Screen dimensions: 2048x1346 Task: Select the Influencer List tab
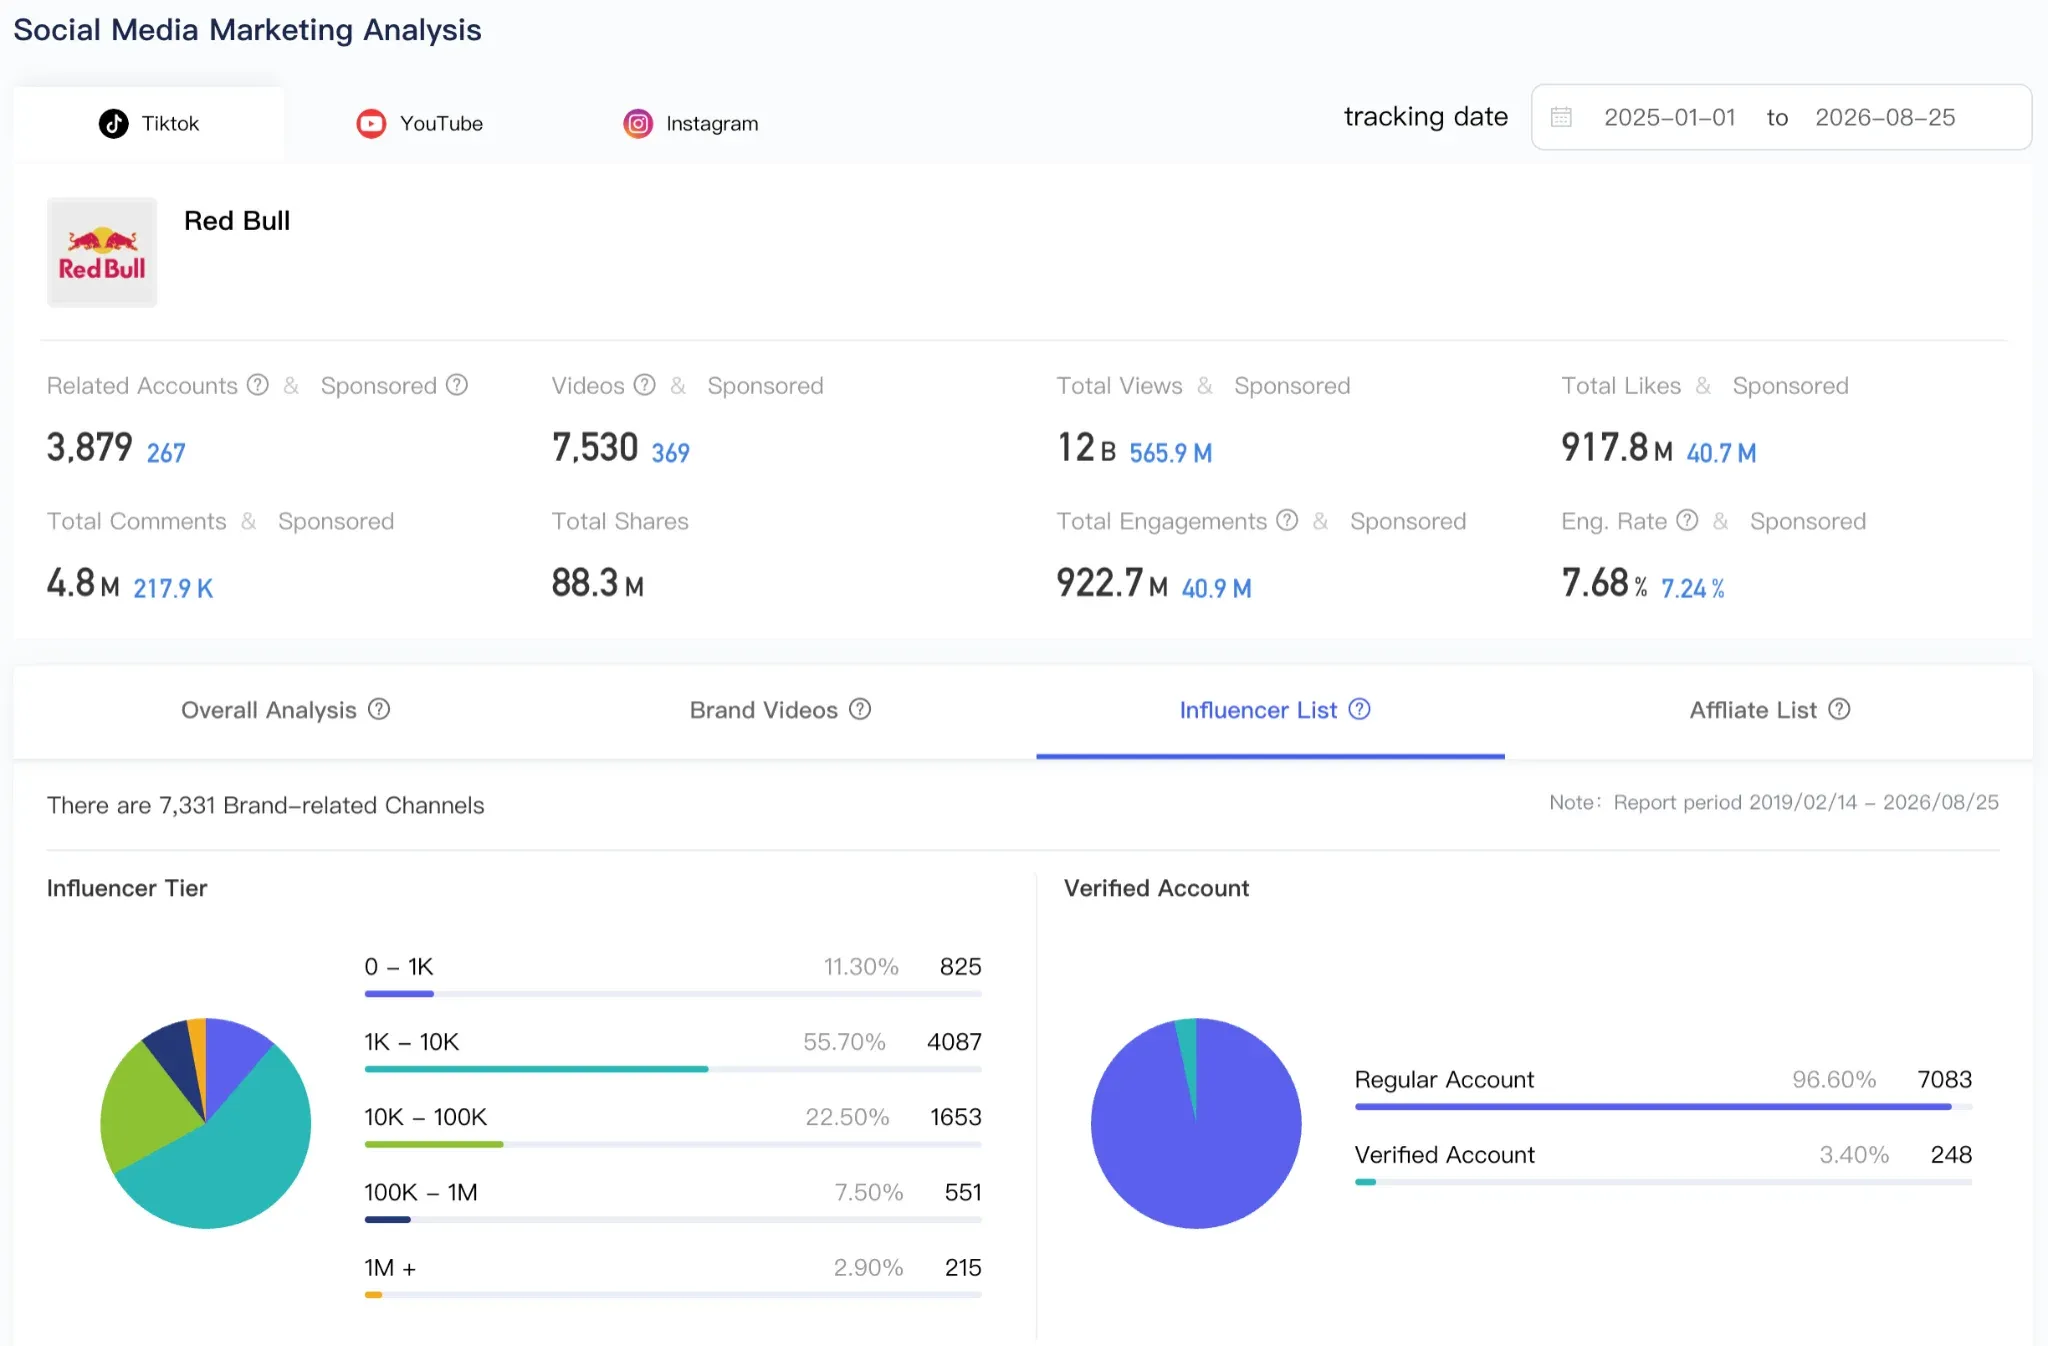[1271, 710]
